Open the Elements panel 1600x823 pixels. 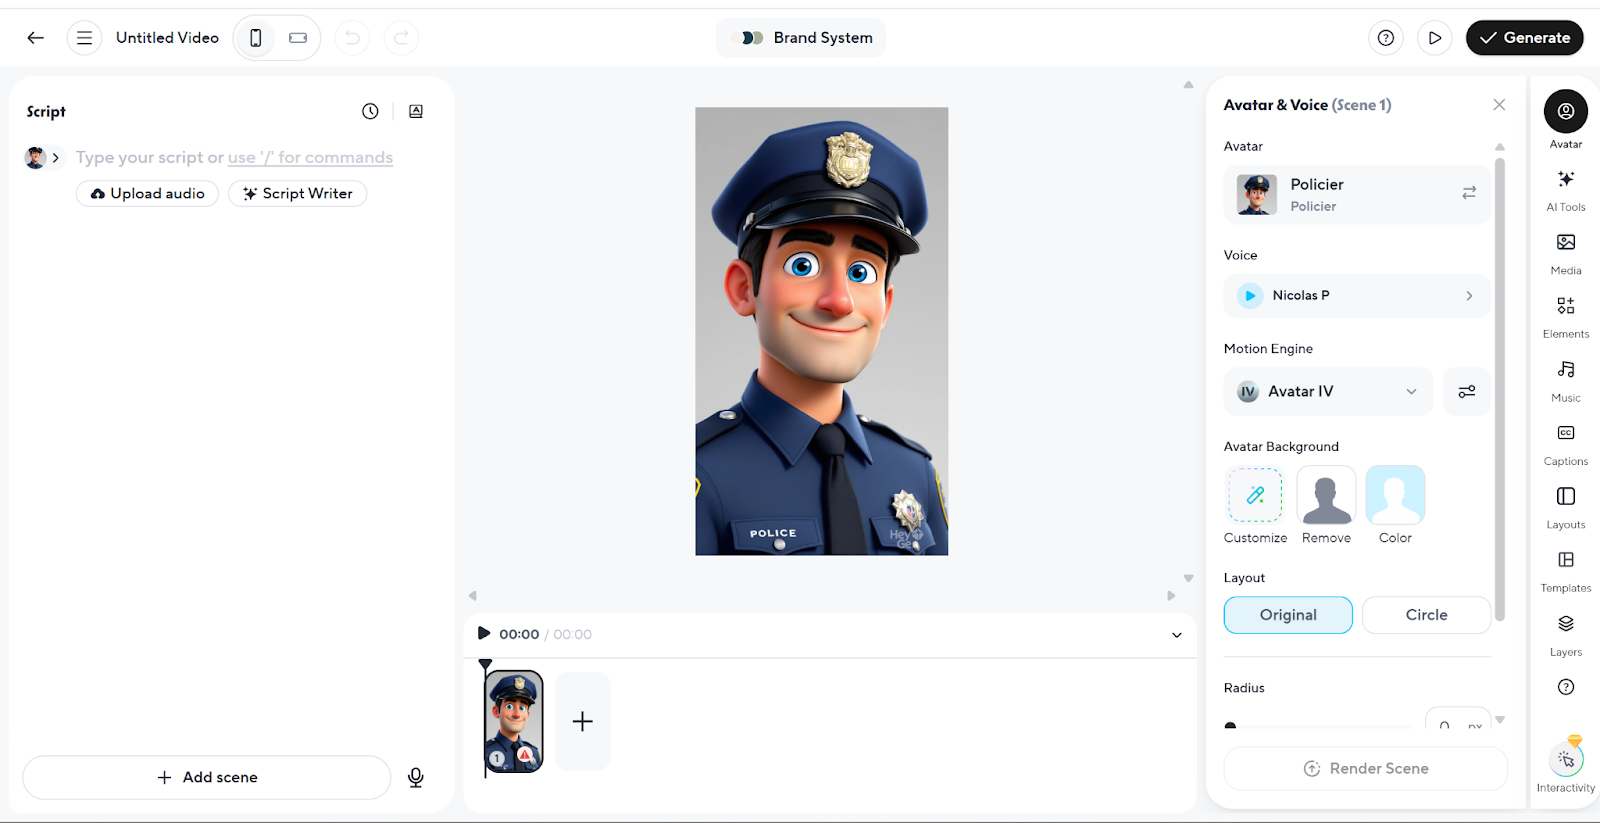coord(1565,314)
